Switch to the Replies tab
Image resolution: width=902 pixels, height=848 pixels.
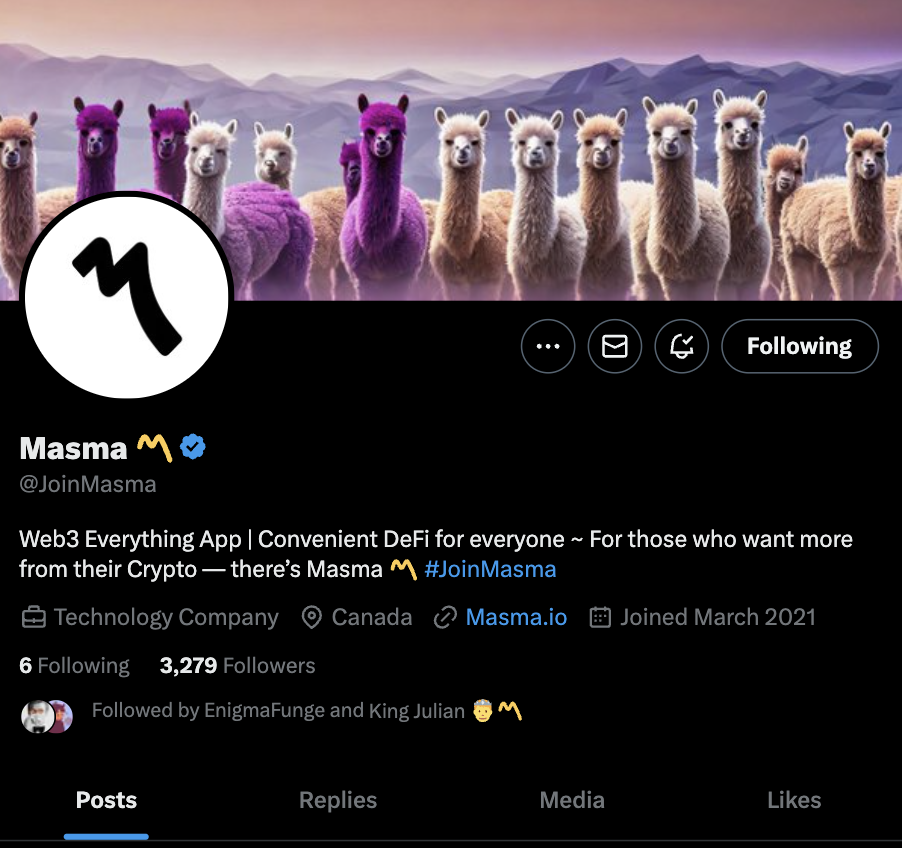click(x=338, y=800)
